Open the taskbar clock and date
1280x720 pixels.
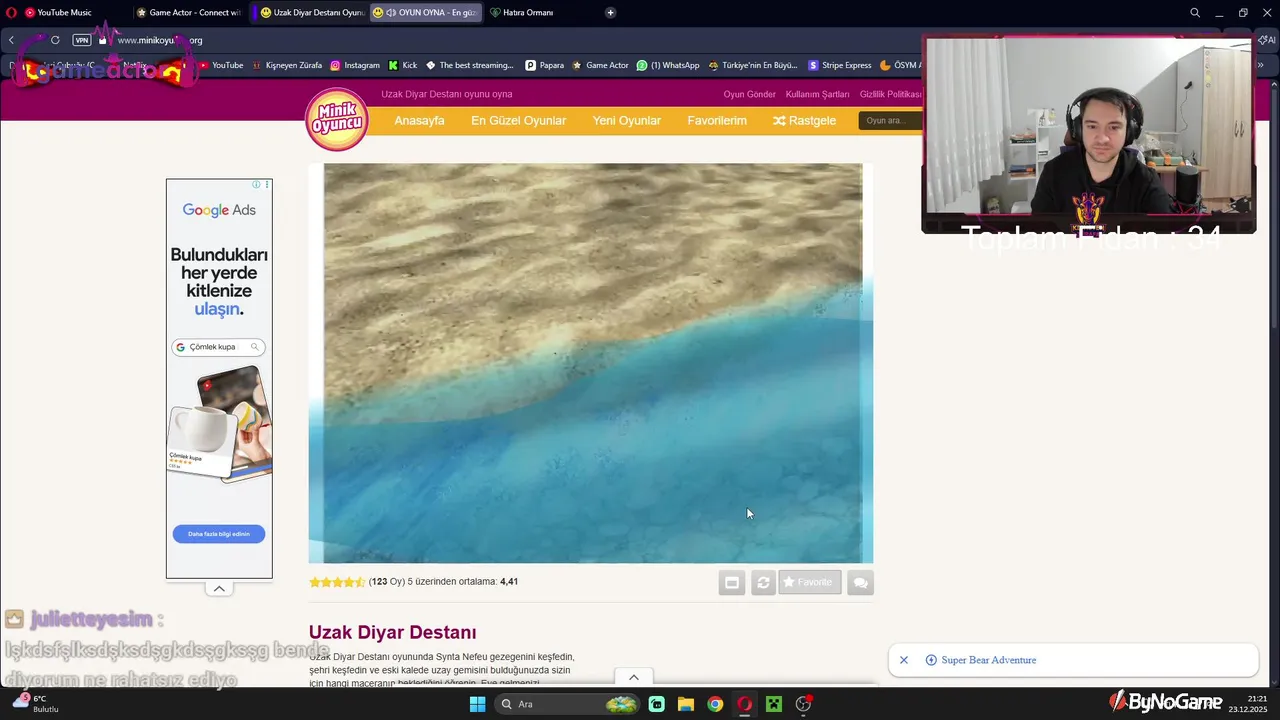tap(1250, 704)
